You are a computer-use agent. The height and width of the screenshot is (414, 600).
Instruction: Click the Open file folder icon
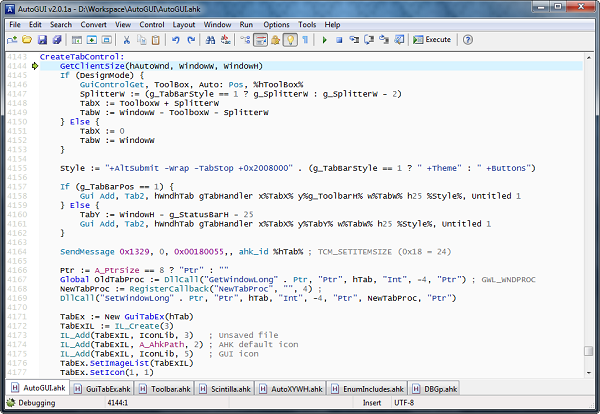click(x=27, y=40)
